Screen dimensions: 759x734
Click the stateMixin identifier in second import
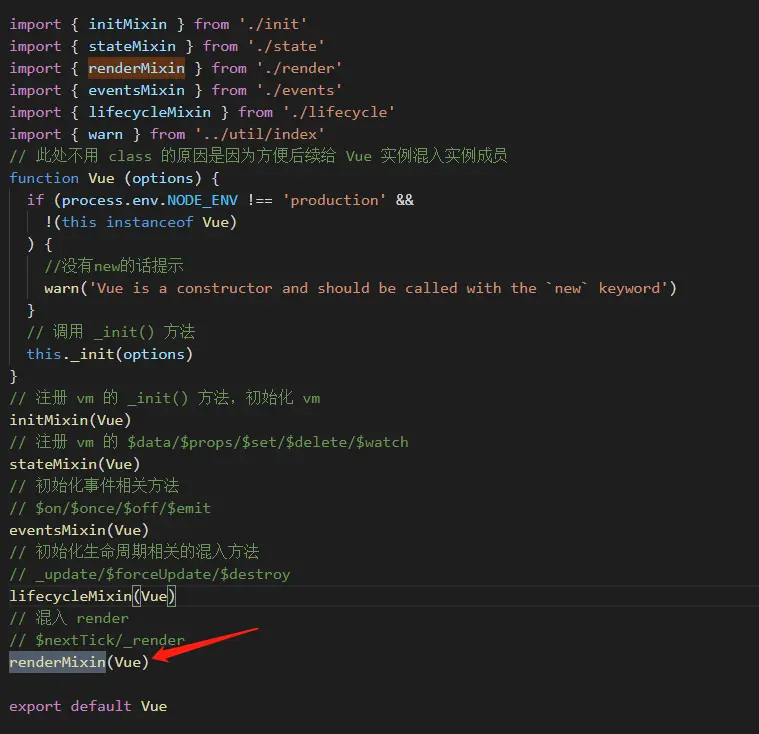[x=132, y=46]
